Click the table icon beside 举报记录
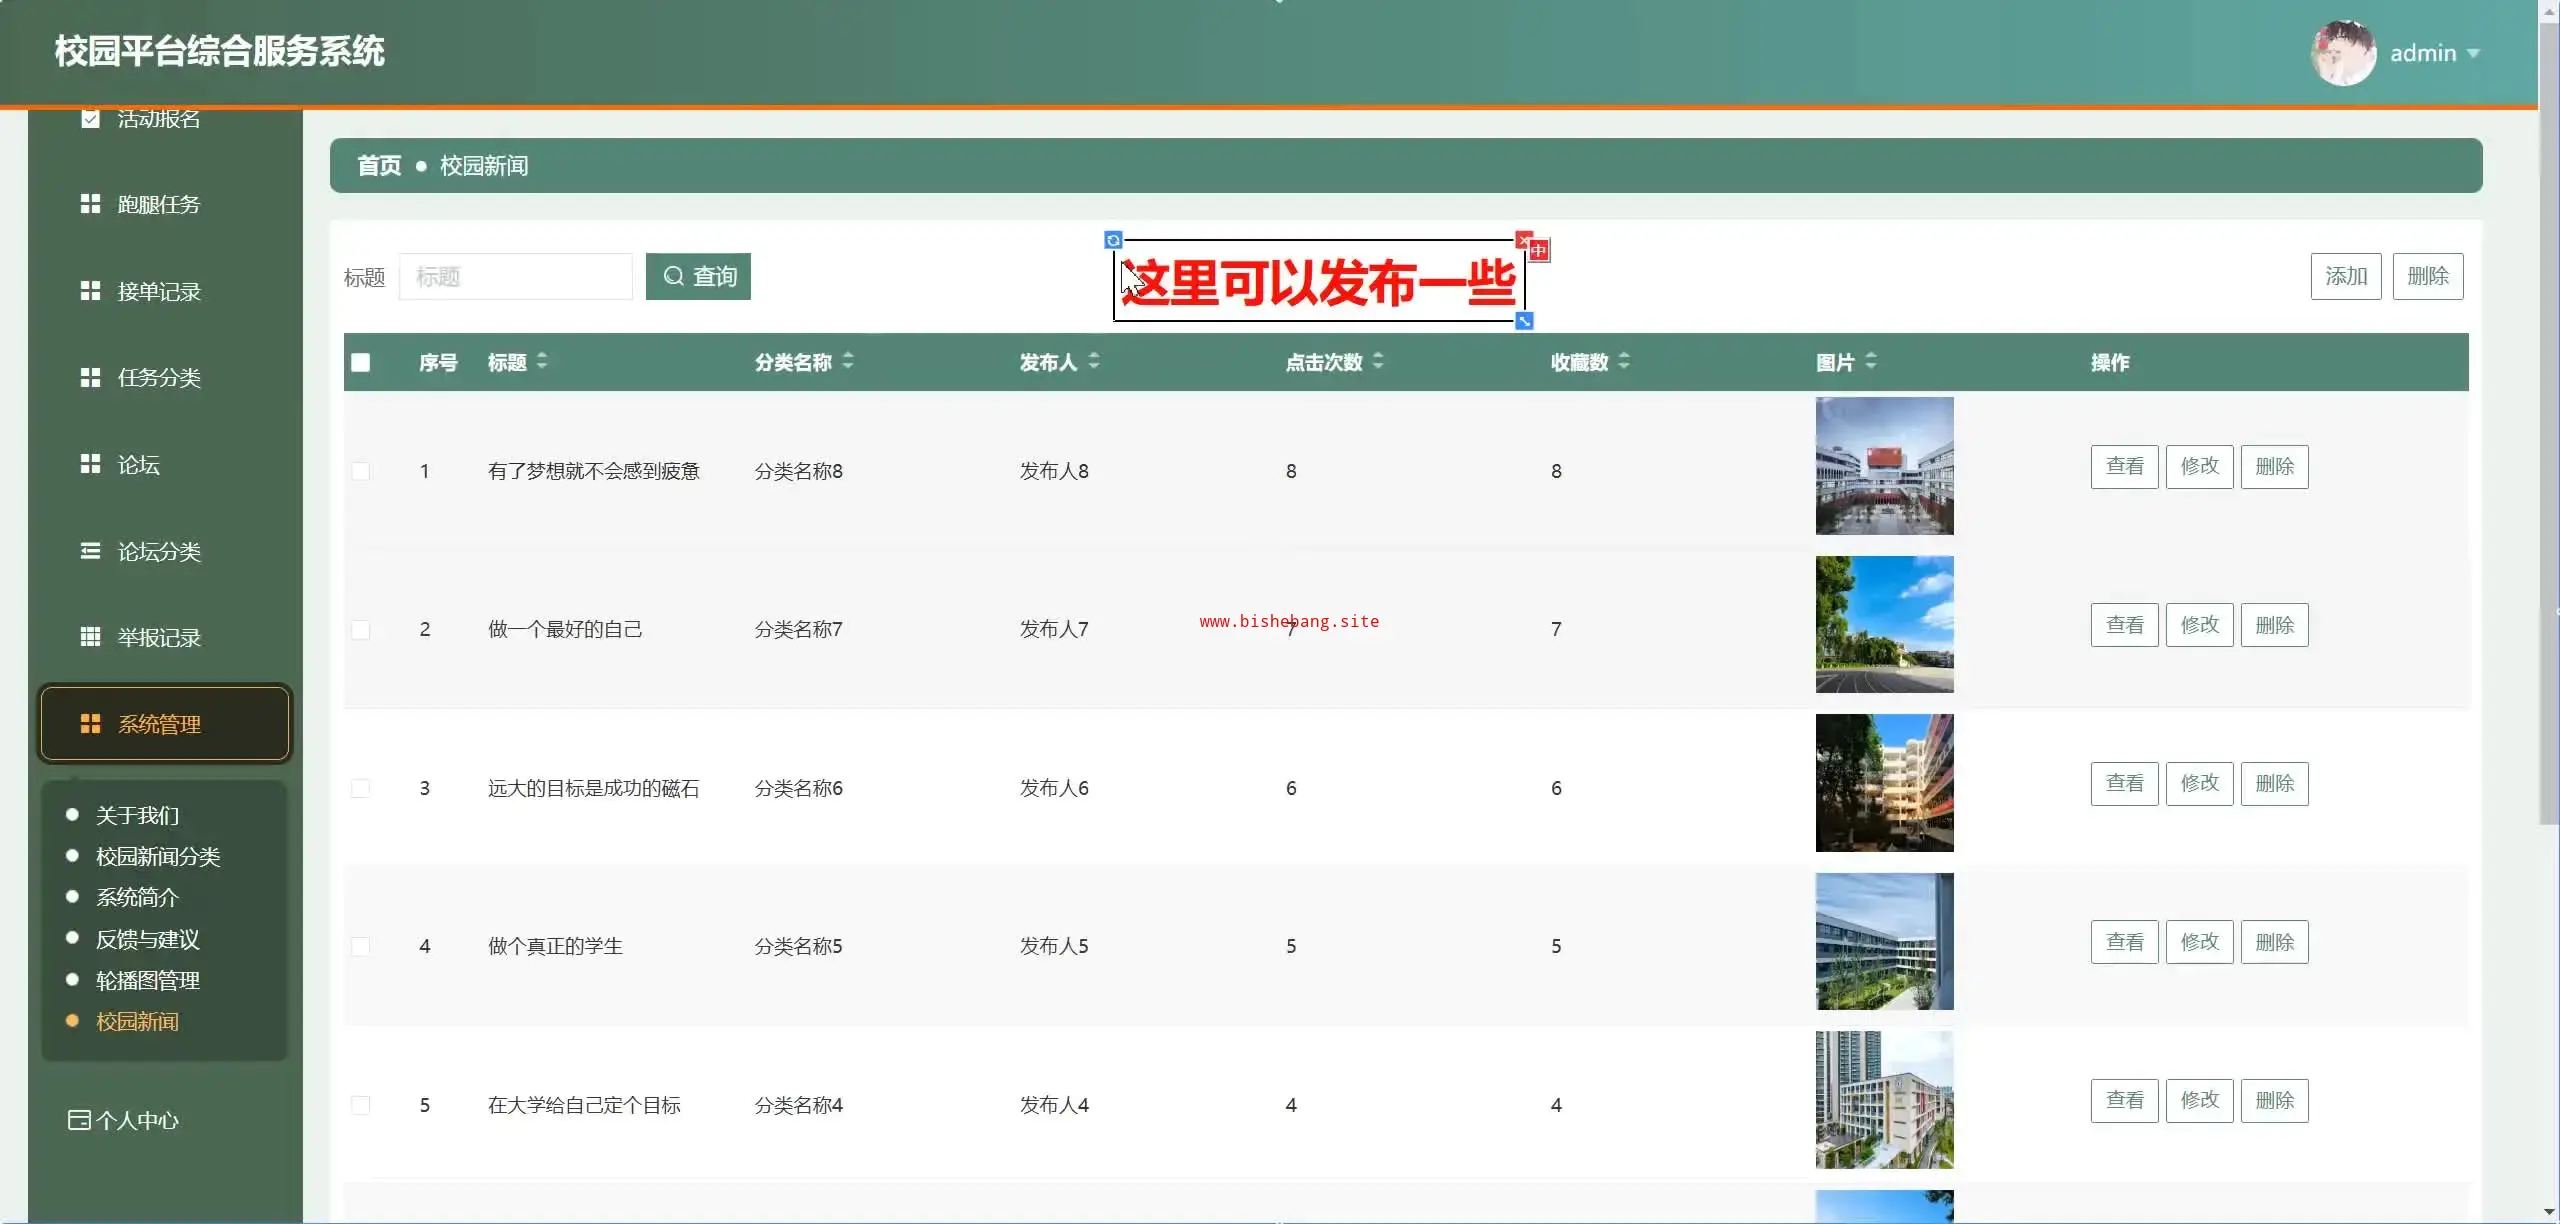2560x1224 pixels. pyautogui.click(x=90, y=637)
